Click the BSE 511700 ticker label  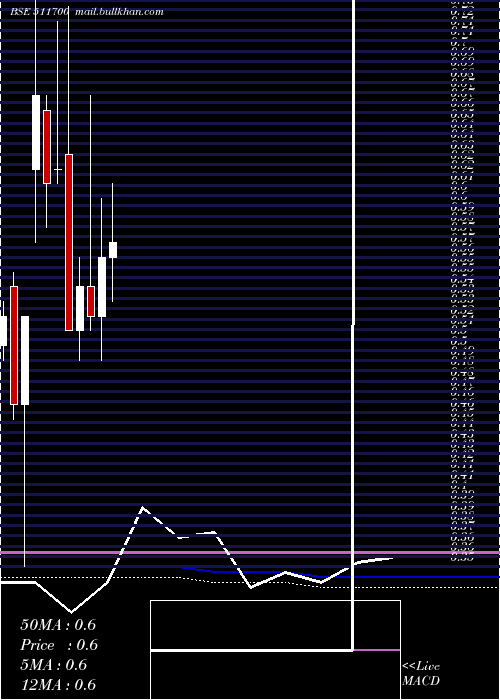pos(40,12)
